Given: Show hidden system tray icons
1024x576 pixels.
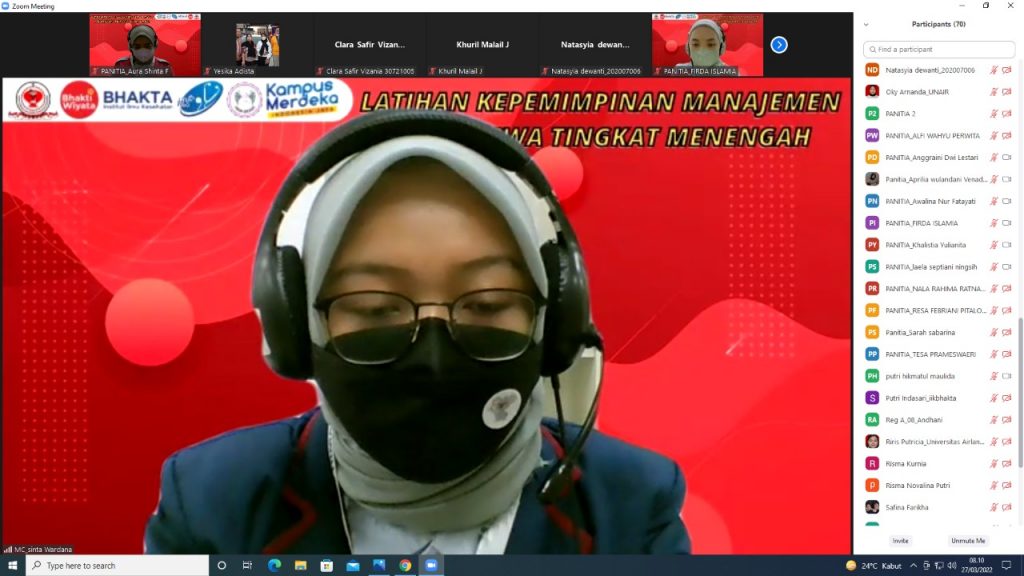Looking at the screenshot, I should pos(913,566).
